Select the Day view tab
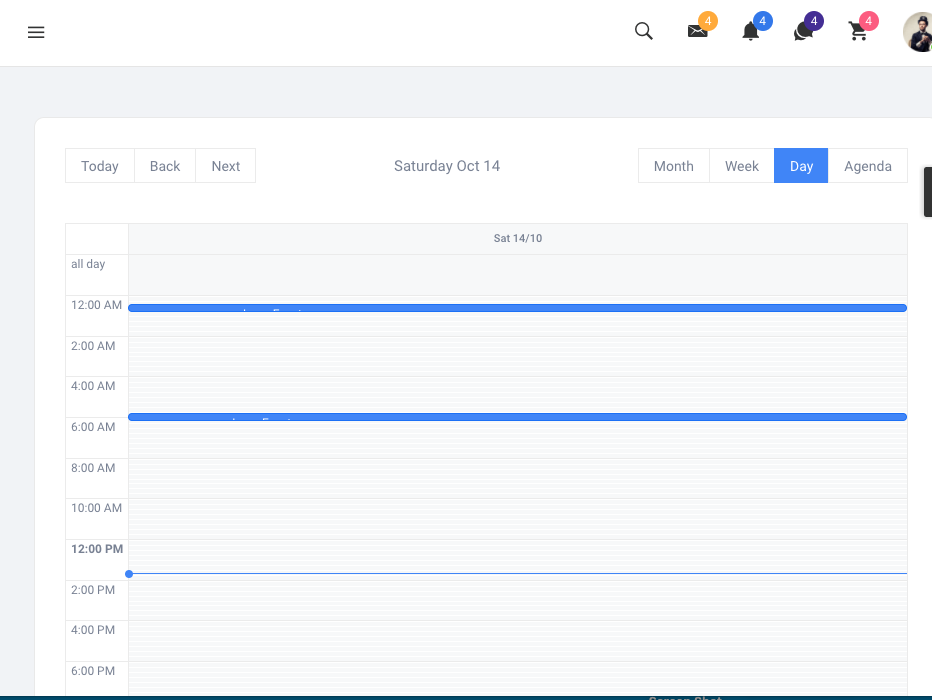The height and width of the screenshot is (700, 932). click(x=801, y=166)
